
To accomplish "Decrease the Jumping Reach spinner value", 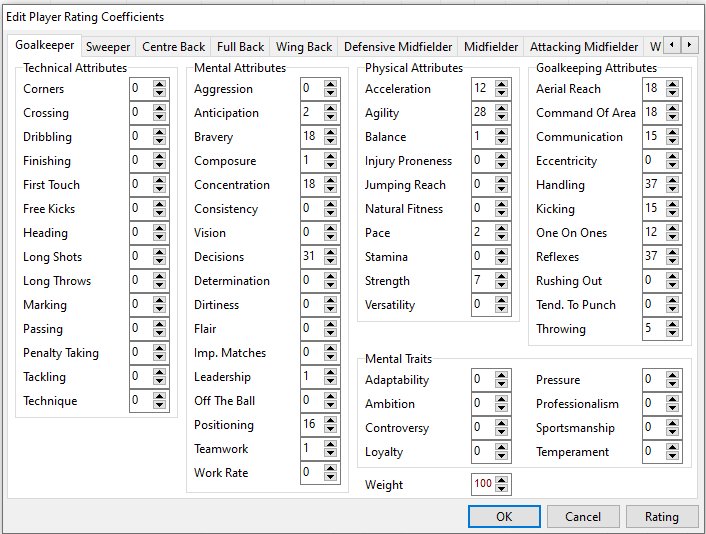I will tap(501, 189).
